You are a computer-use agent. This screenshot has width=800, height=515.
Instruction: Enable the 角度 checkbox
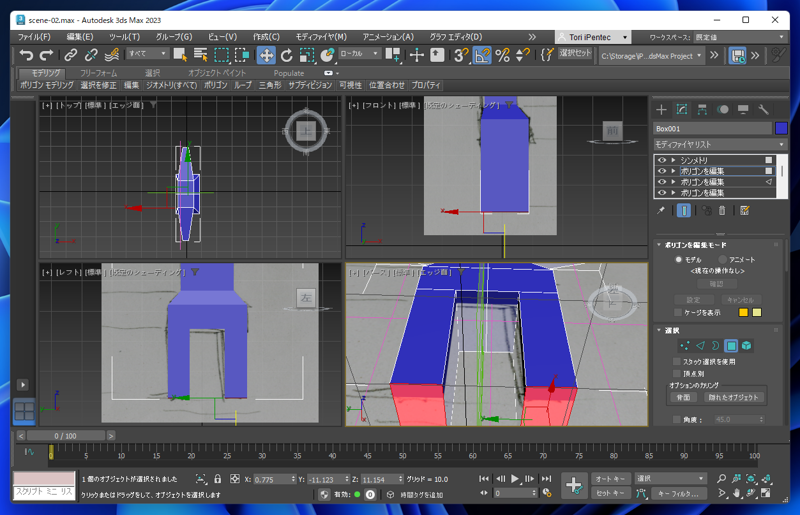677,420
